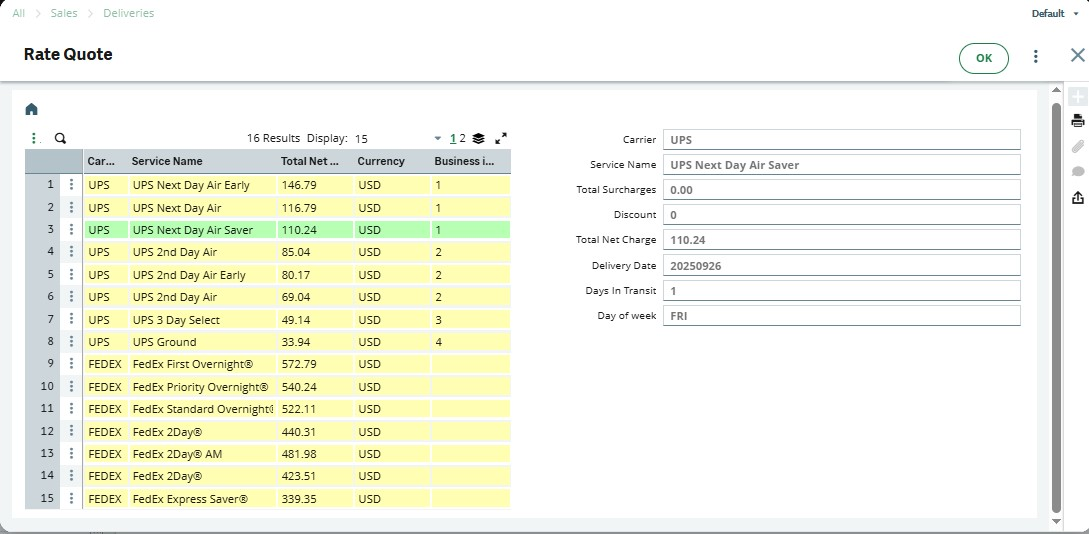Click the Service Name column header
The width and height of the screenshot is (1089, 534).
click(167, 161)
